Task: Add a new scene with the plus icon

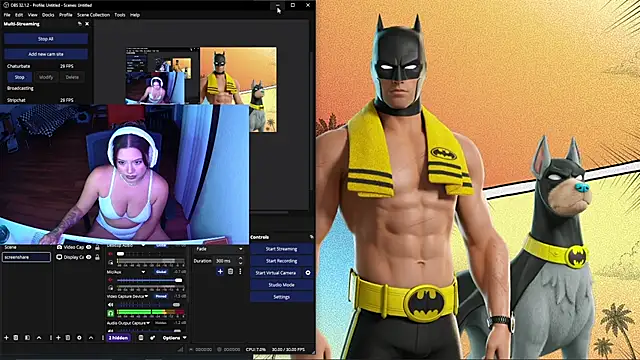Action: [x=6, y=338]
